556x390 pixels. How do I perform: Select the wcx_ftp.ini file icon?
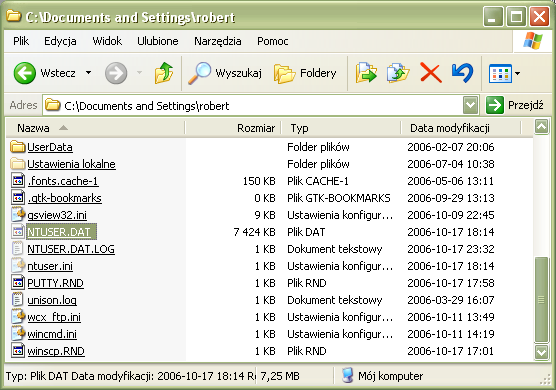[18, 317]
